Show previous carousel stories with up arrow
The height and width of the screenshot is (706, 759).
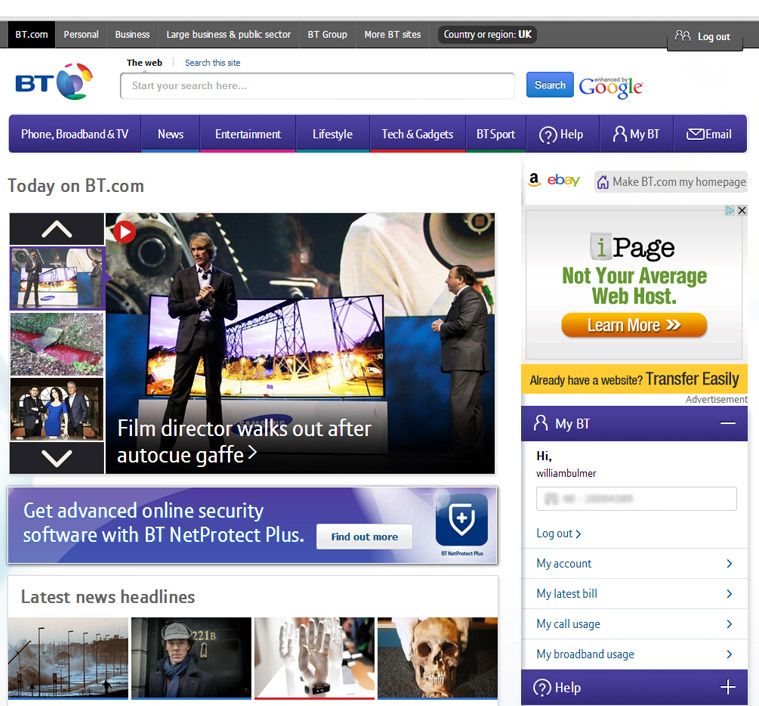[57, 229]
